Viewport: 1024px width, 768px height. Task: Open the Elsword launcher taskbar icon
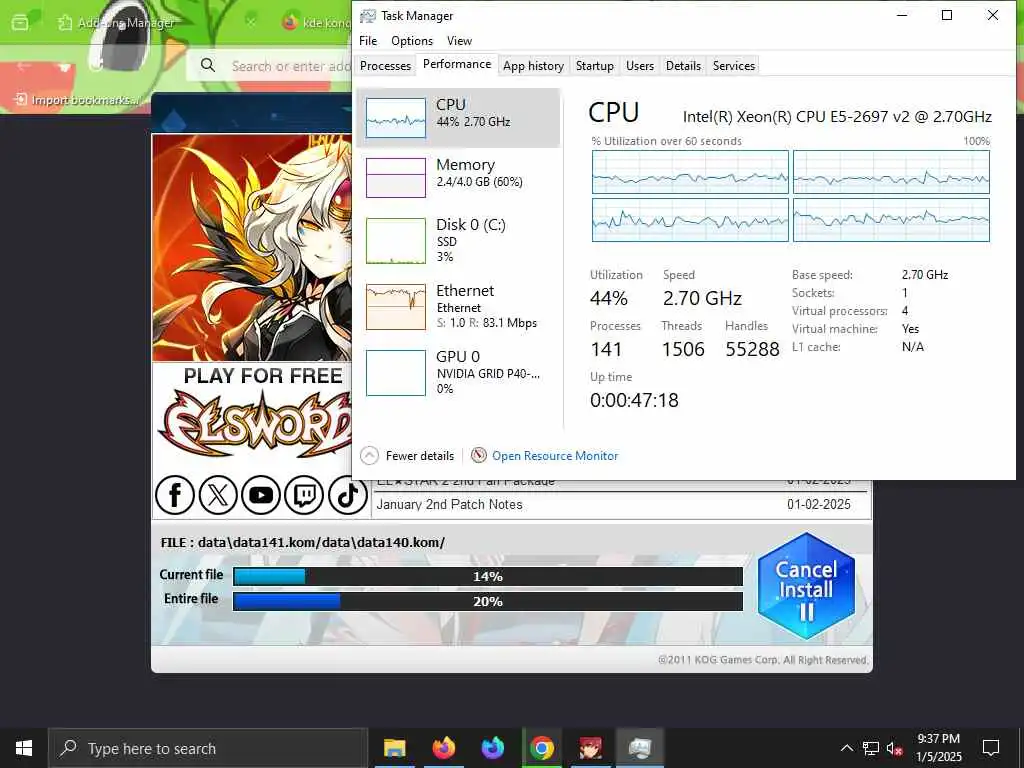pyautogui.click(x=590, y=748)
